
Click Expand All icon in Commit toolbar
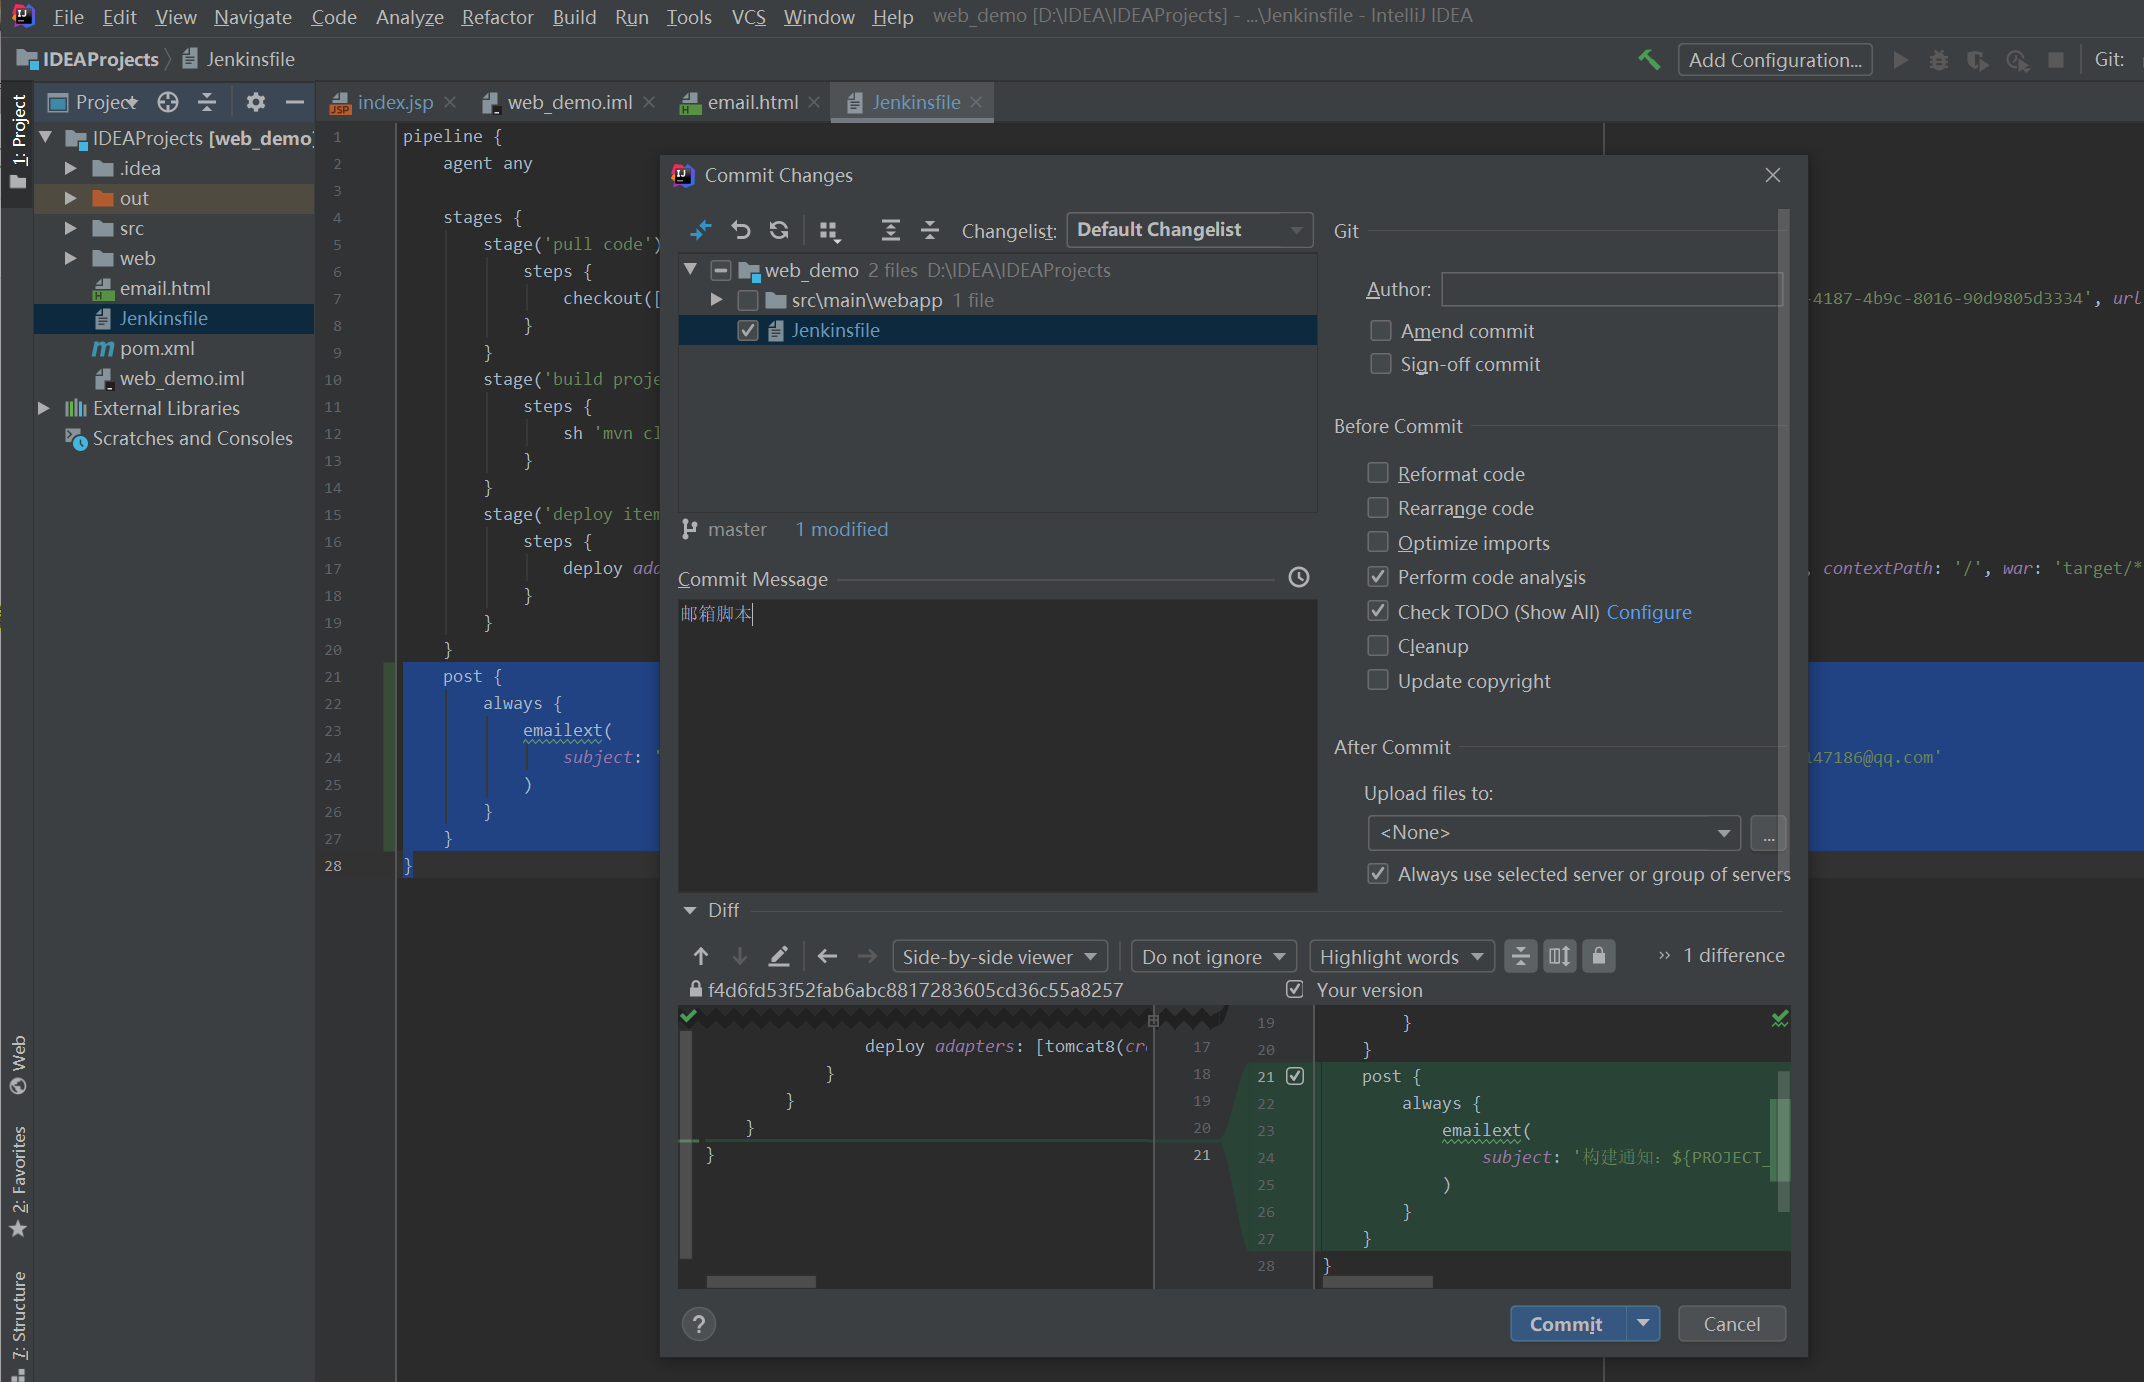coord(890,230)
